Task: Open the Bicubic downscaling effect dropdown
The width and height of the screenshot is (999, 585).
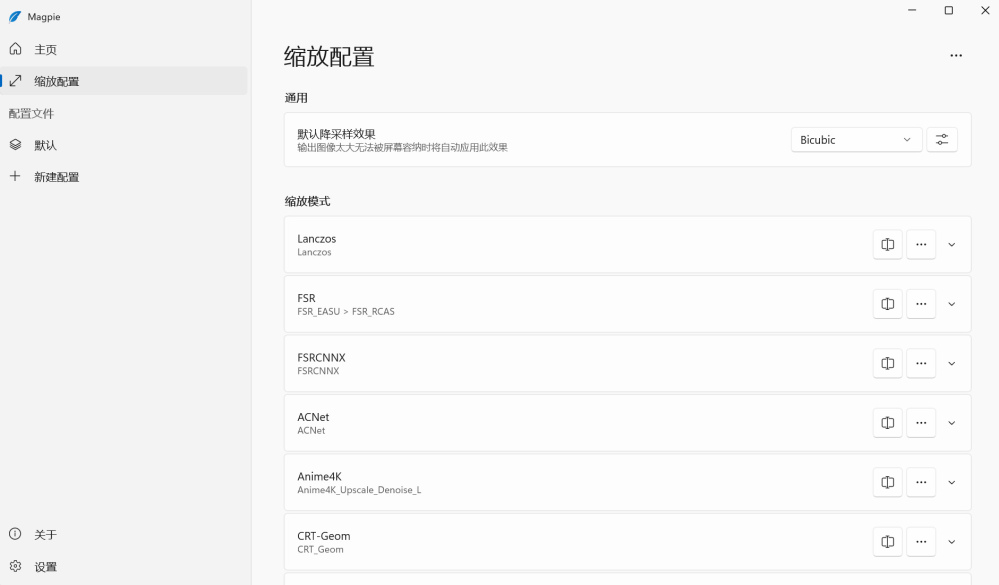Action: [x=856, y=140]
